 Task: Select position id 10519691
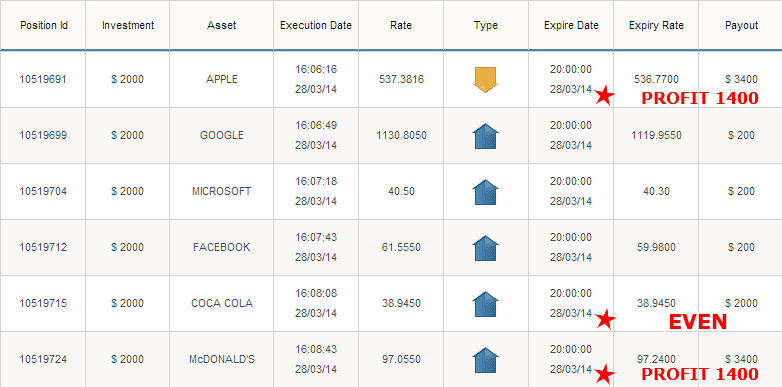tap(43, 79)
